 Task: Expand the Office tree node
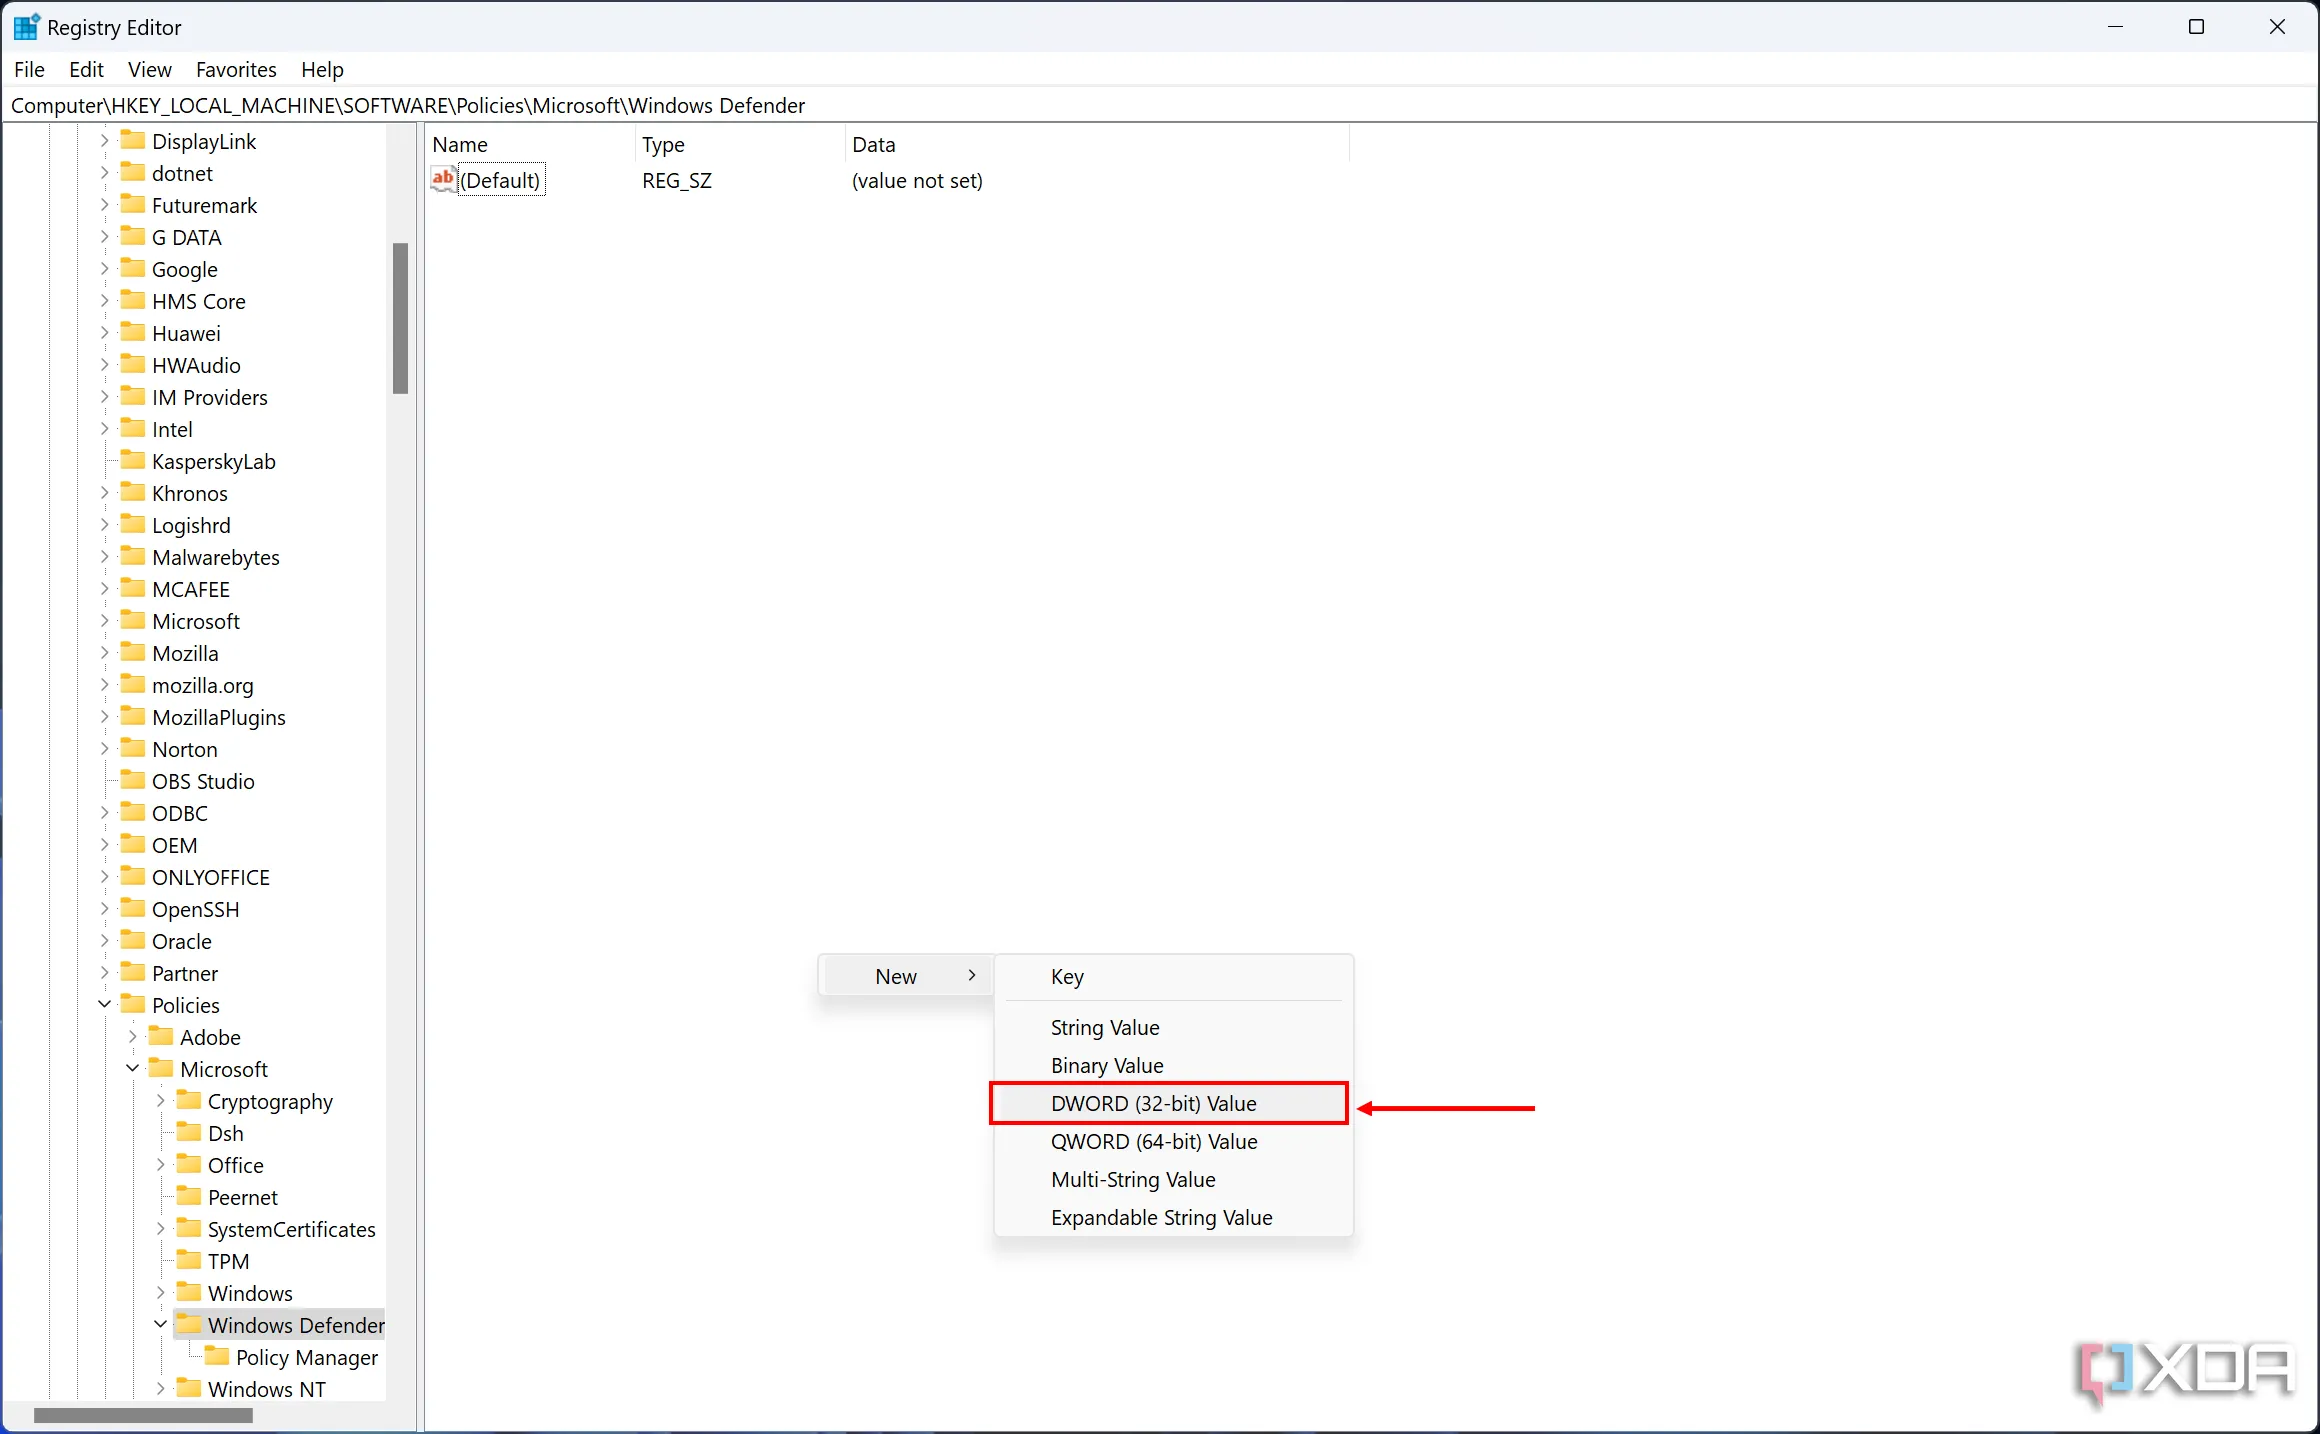pos(161,1165)
